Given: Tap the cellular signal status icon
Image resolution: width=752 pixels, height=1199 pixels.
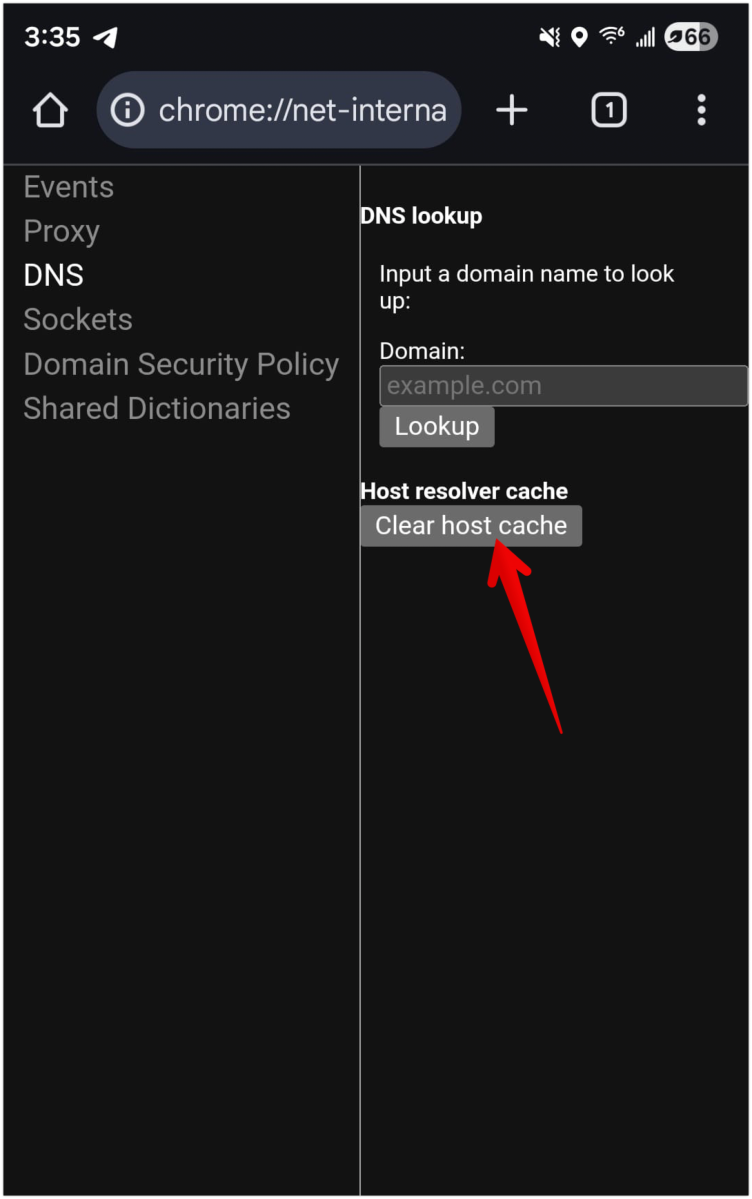Looking at the screenshot, I should (646, 37).
